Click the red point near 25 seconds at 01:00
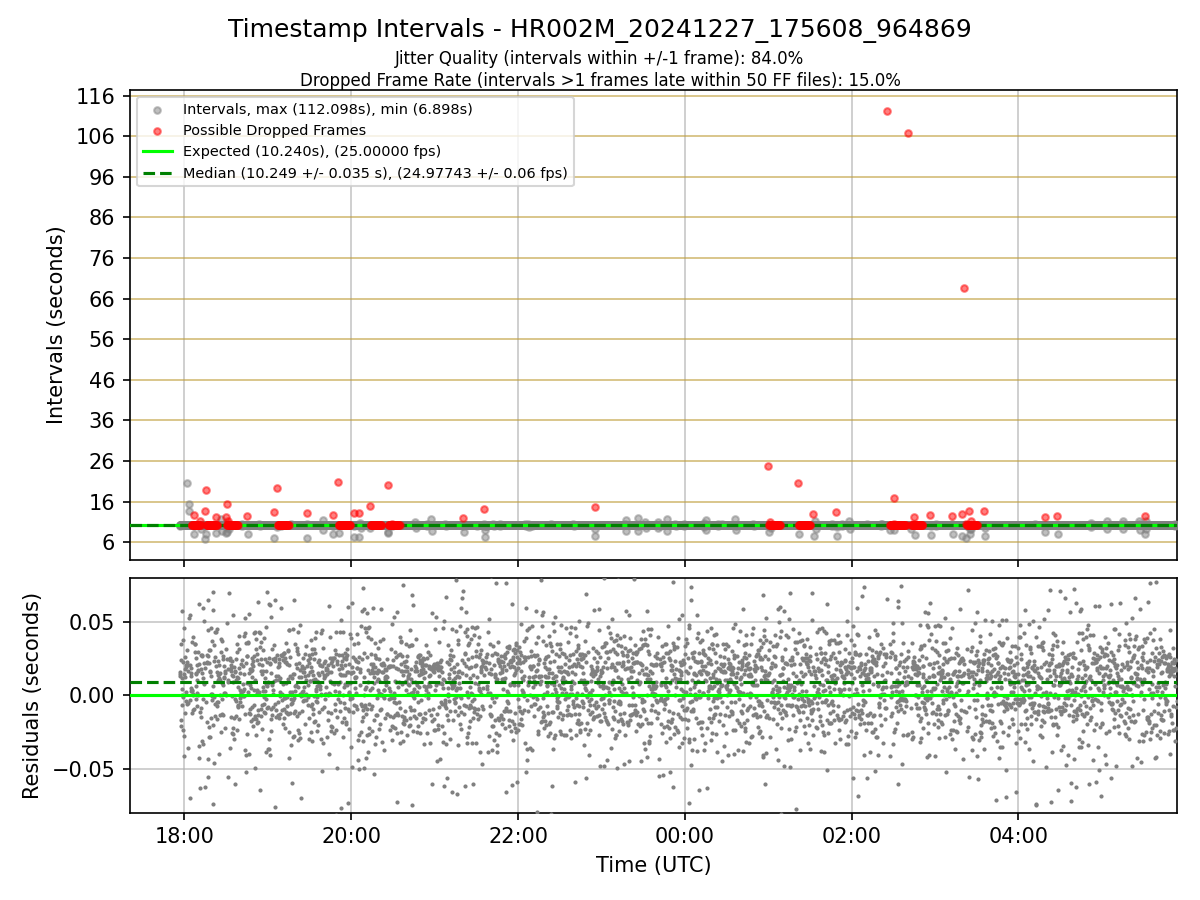This screenshot has width=1200, height=900. click(768, 466)
